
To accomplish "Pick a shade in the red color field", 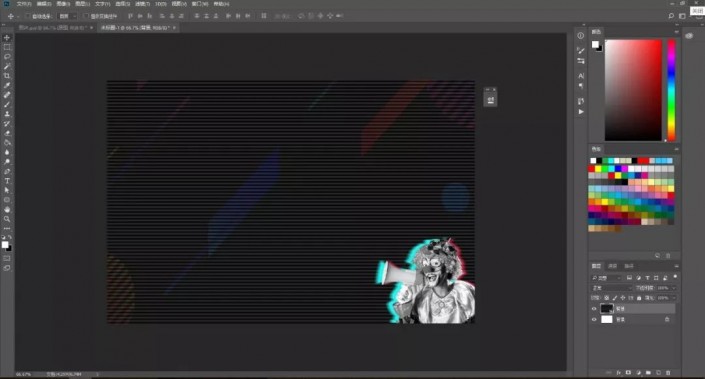I will (x=633, y=90).
